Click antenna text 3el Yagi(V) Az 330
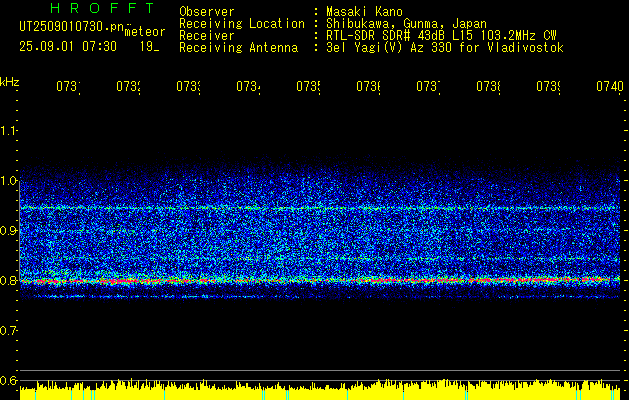 (x=389, y=48)
